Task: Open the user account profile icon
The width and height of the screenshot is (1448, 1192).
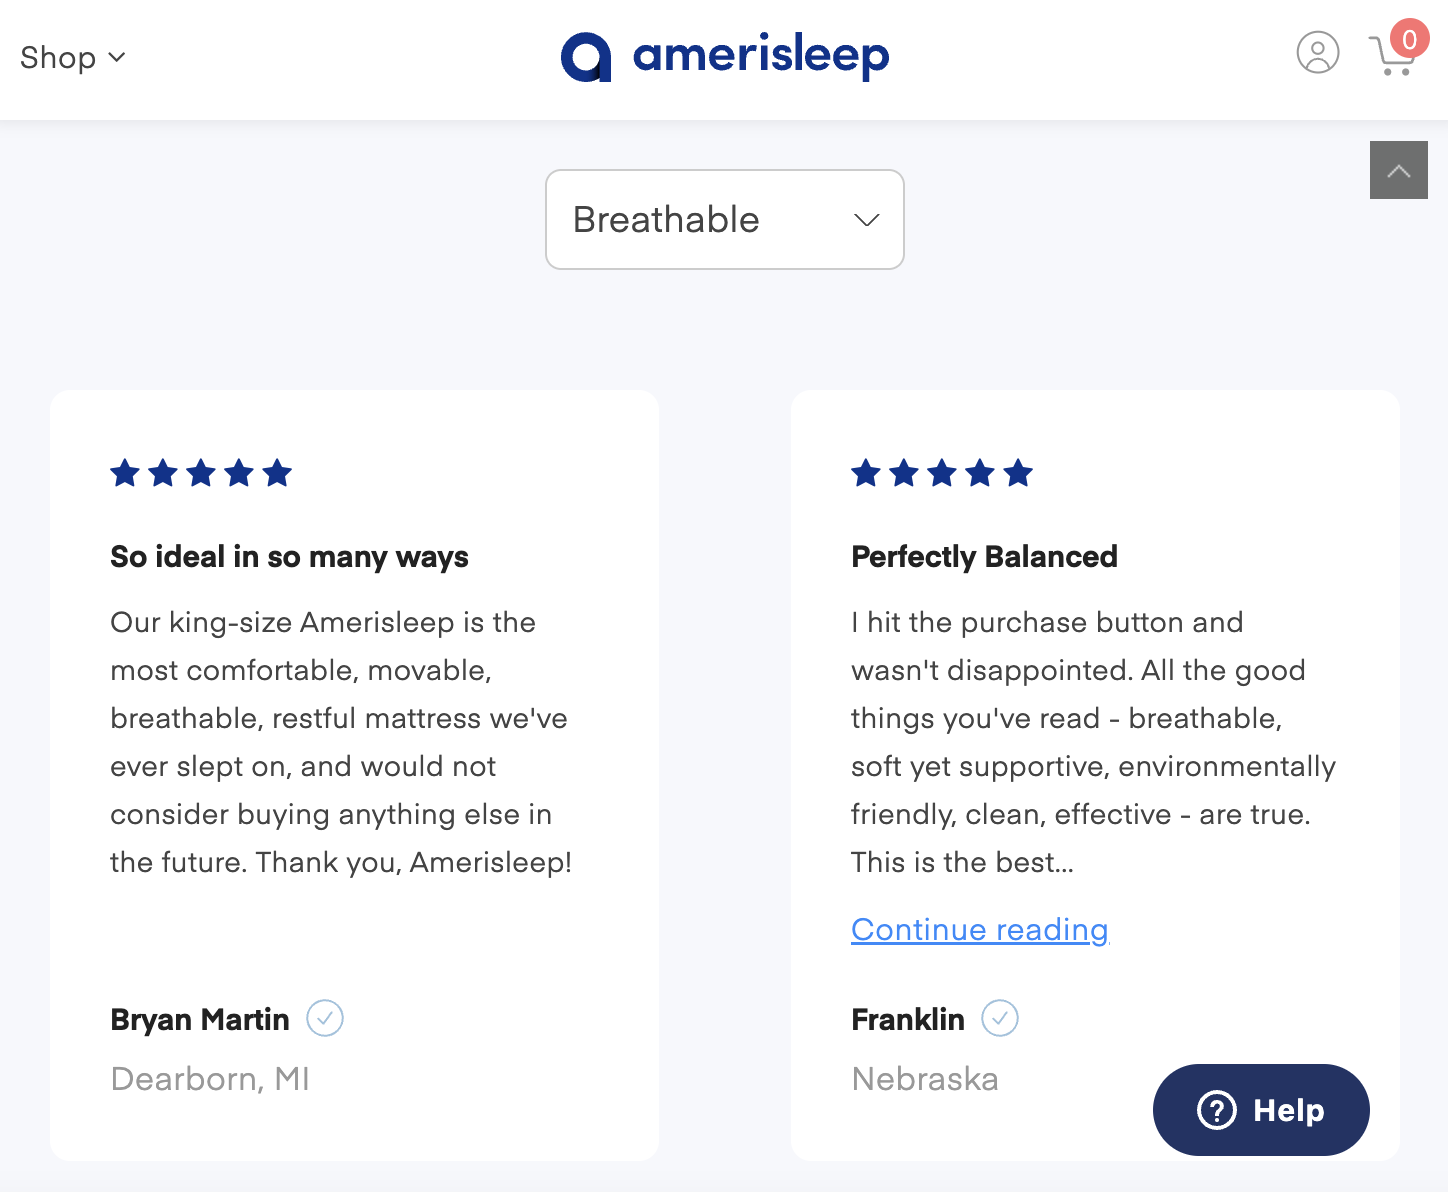Action: point(1317,53)
